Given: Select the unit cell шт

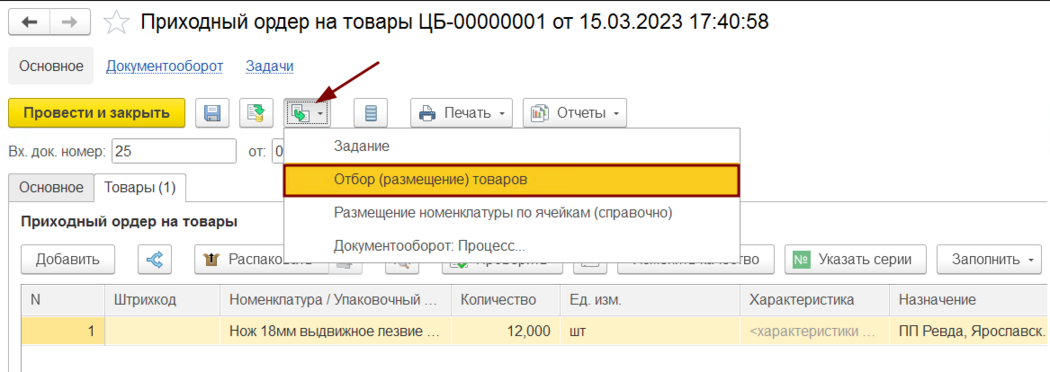Looking at the screenshot, I should coord(650,331).
